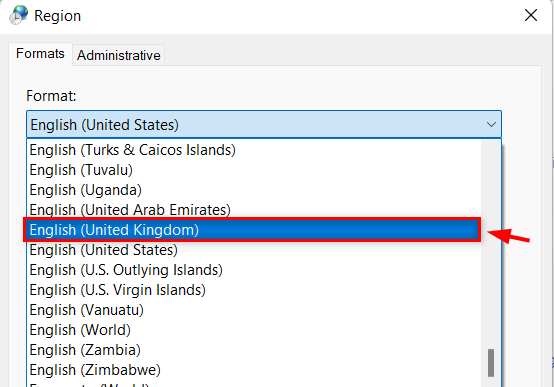
Task: Close the Region dialog window
Action: tap(531, 15)
